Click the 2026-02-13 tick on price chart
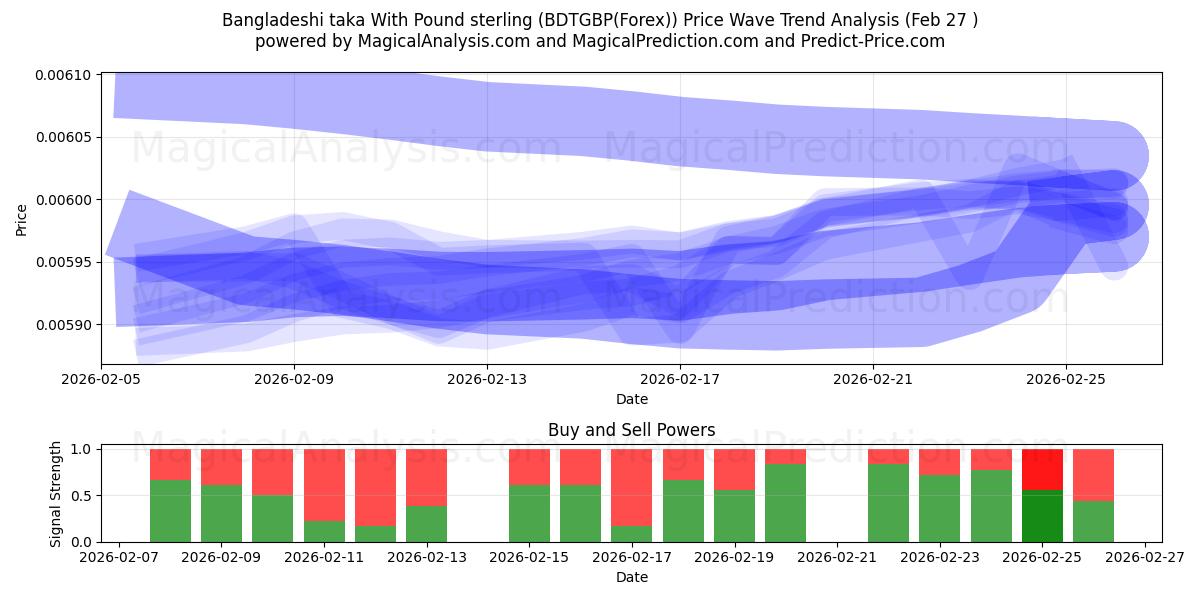 487,379
